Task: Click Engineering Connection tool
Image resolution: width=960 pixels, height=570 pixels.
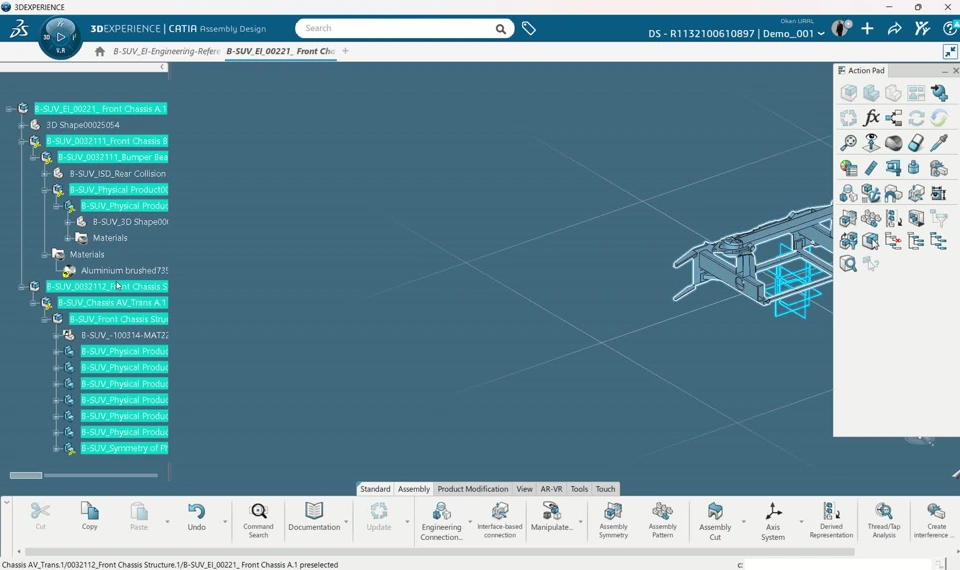Action: pos(441,521)
